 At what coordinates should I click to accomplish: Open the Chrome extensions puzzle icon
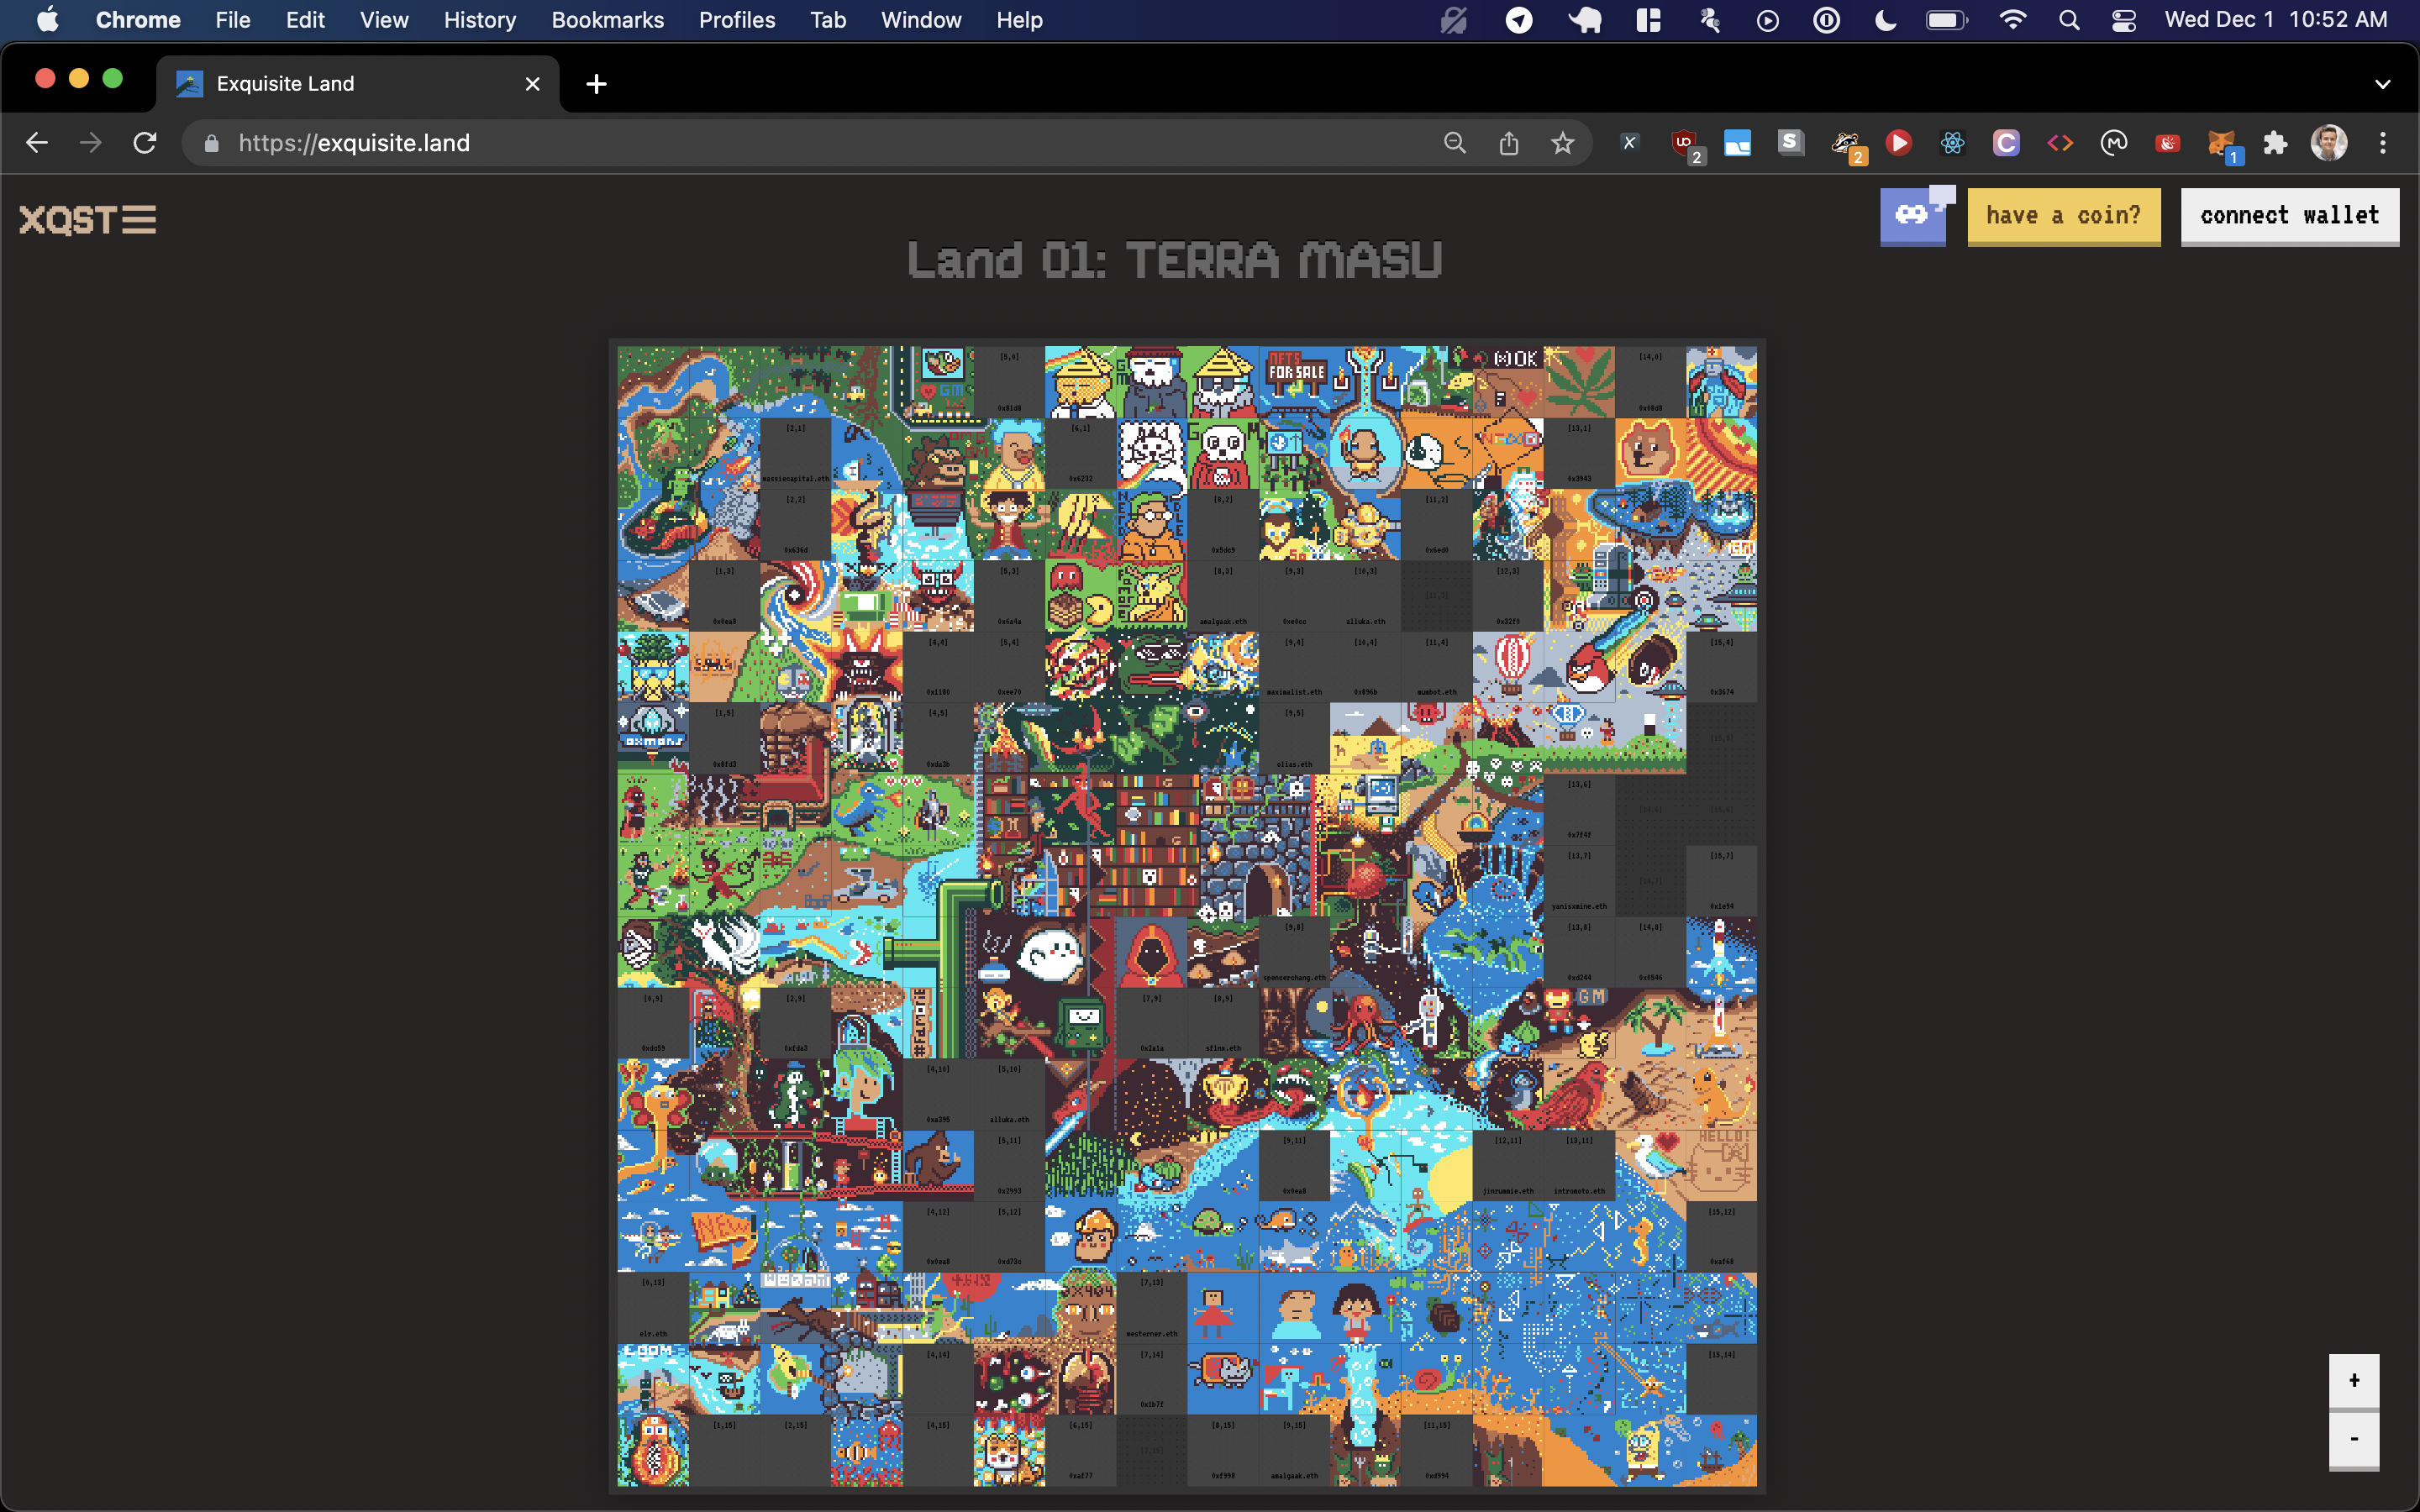pyautogui.click(x=2276, y=143)
